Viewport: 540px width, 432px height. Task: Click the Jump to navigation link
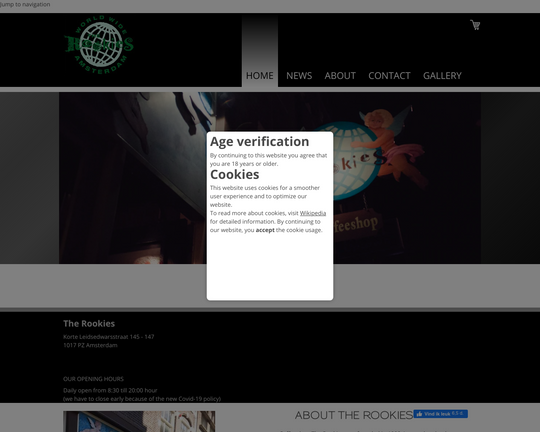pos(25,4)
